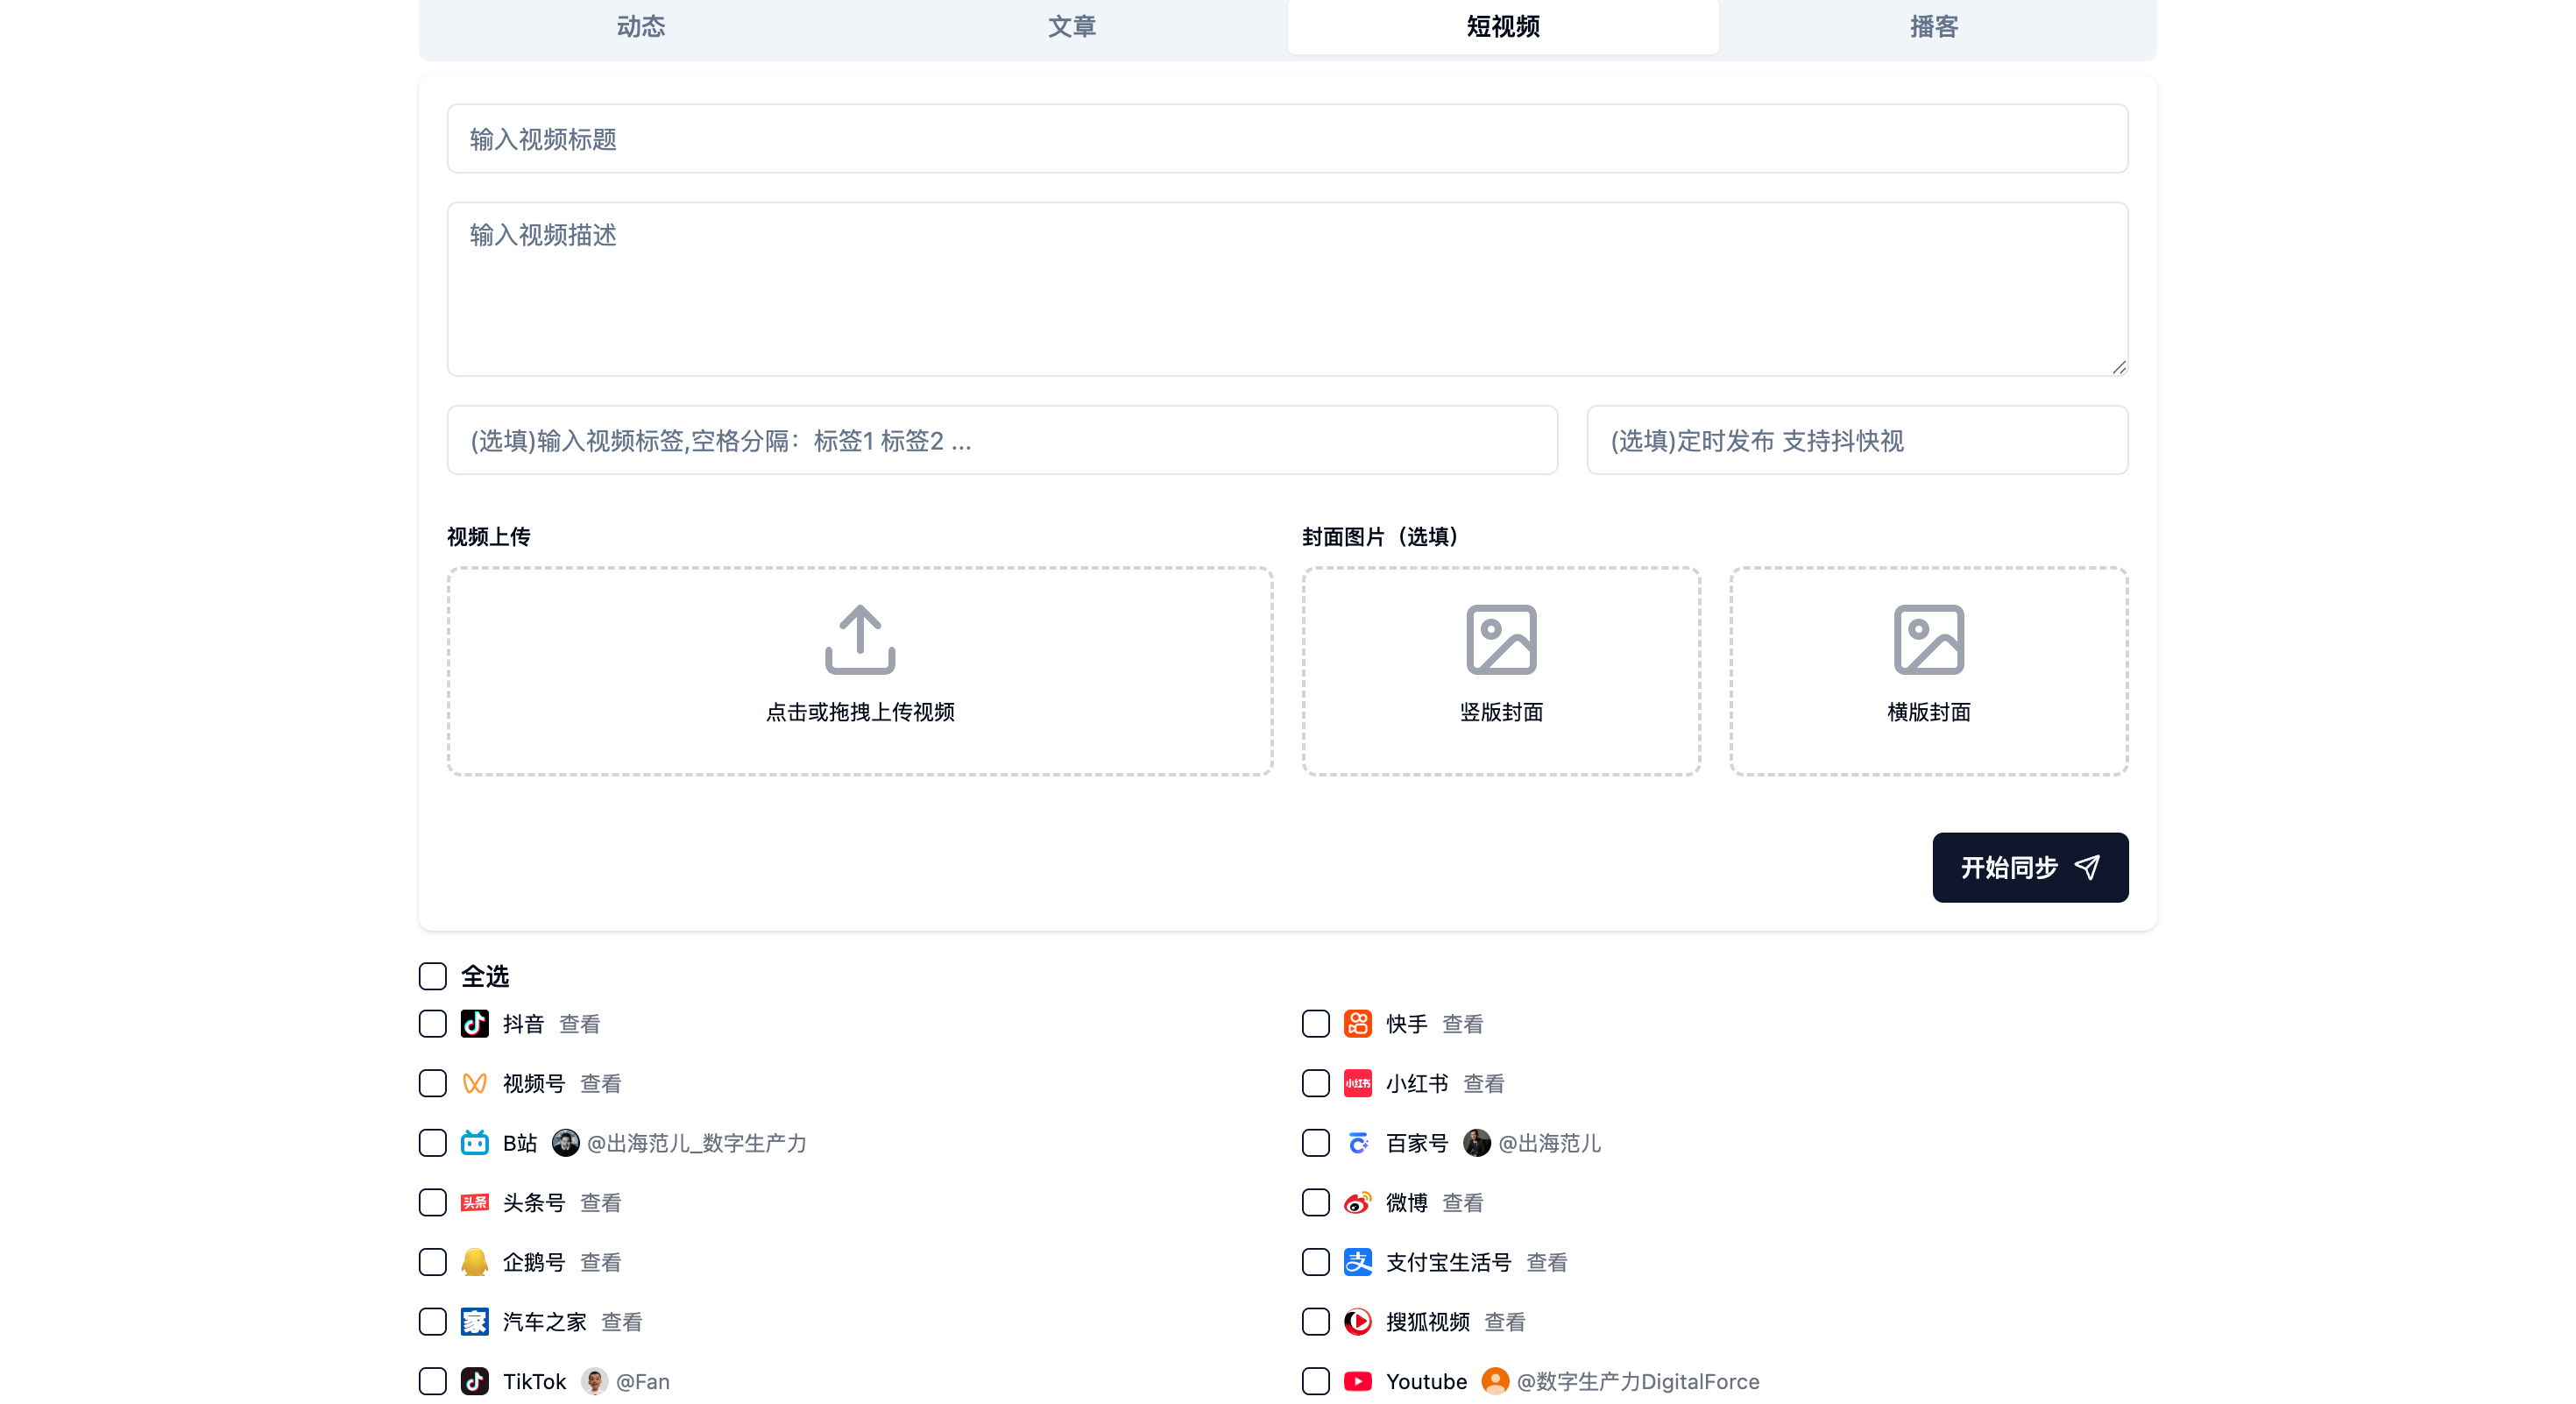Enable the TikTok platform checkbox
Screen dimensions: 2576x1404
click(432, 1381)
